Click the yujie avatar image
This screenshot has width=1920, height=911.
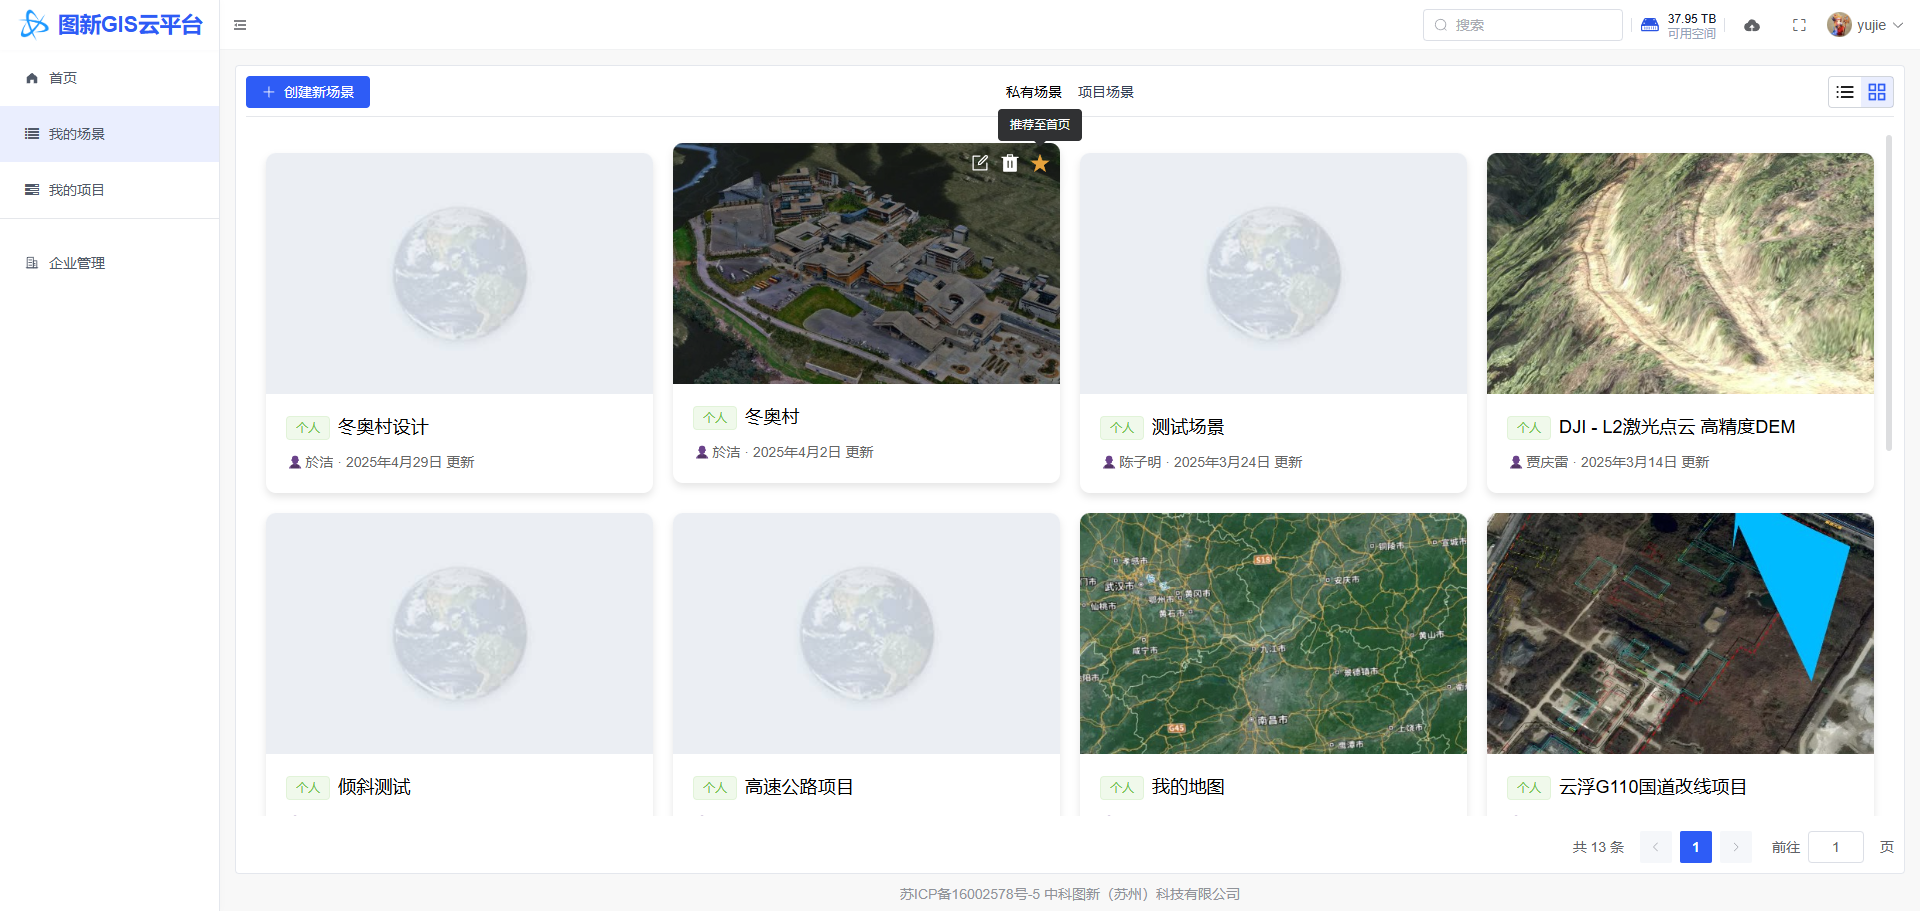(x=1838, y=25)
